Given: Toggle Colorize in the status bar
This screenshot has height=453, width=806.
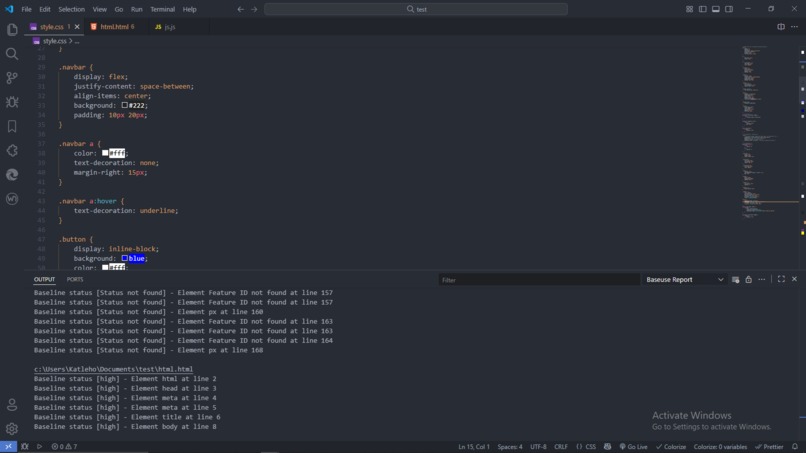Looking at the screenshot, I should [671, 446].
